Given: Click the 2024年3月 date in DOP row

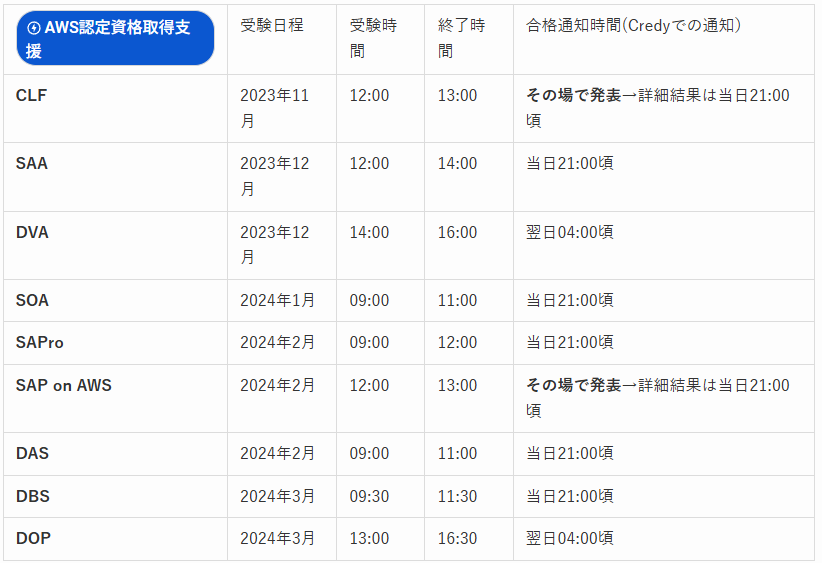Looking at the screenshot, I should tap(277, 538).
